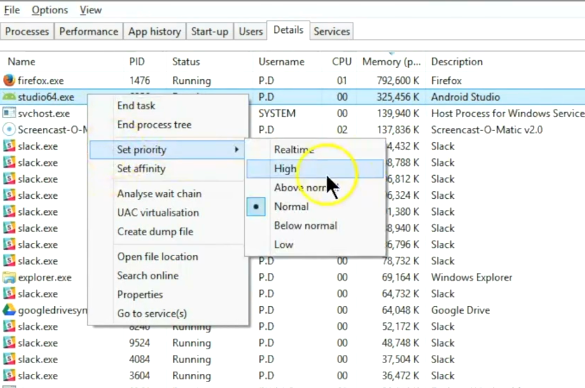
Task: Click the svchost.exe process icon
Action: coord(9,113)
